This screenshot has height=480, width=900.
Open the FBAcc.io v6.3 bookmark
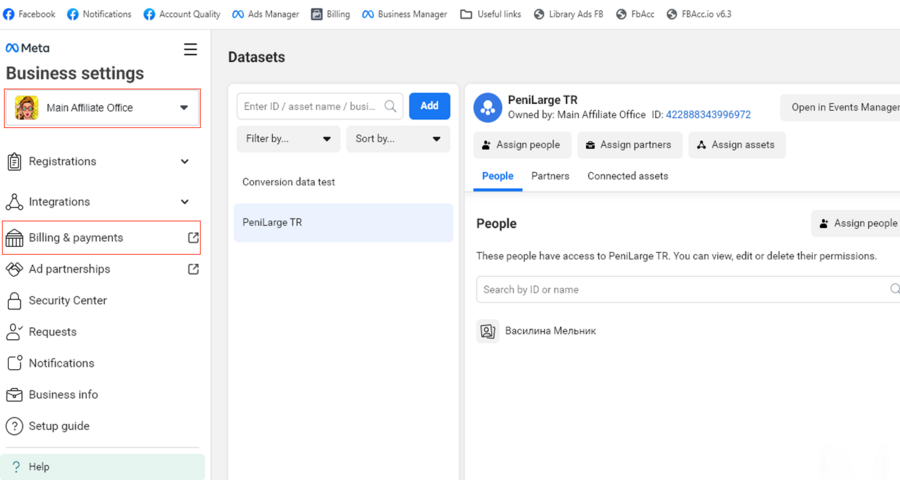point(699,14)
